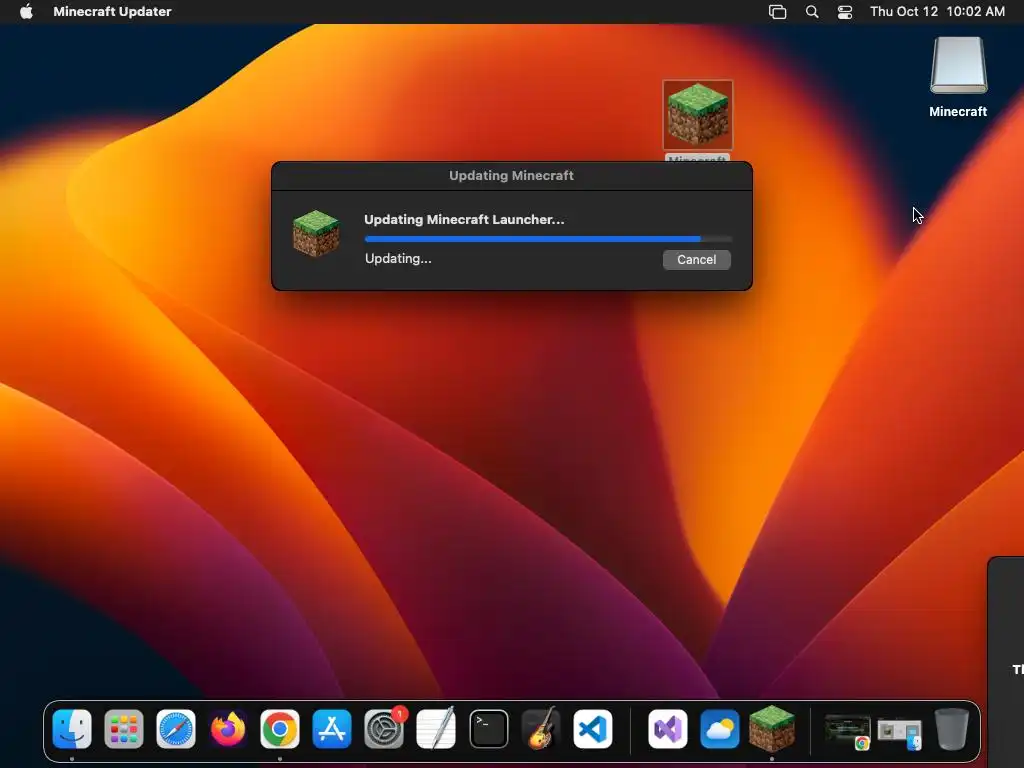Open purple Visual Studio from the Dock
This screenshot has width=1024, height=768.
(x=667, y=729)
